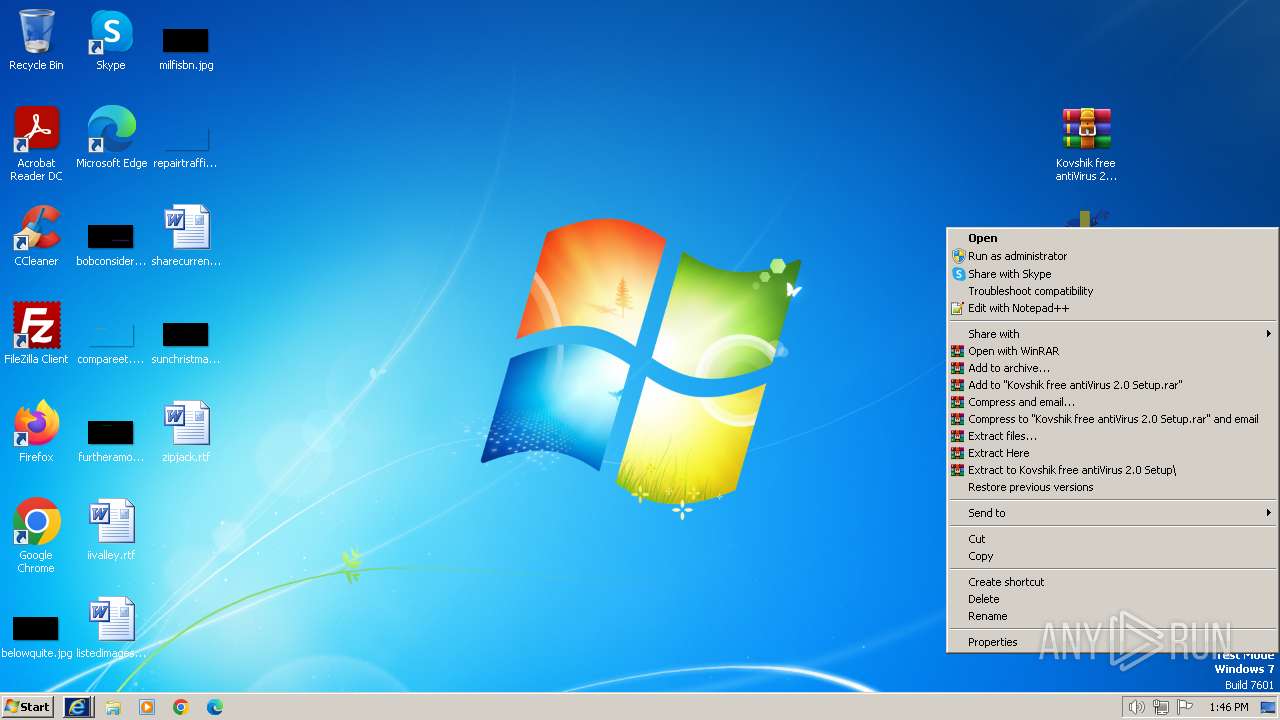
Task: Open the Action Center flag icon
Action: 1185,707
